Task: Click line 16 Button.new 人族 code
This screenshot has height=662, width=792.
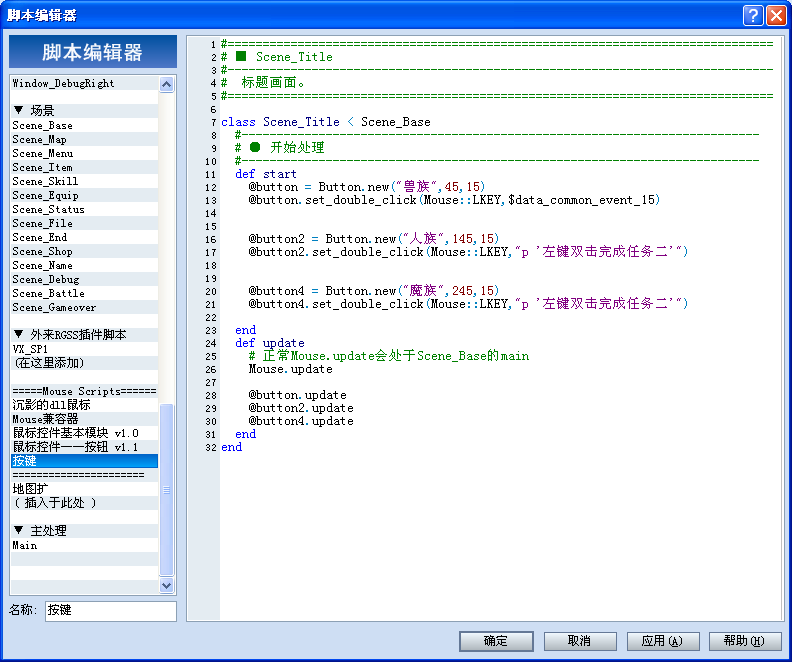Action: pyautogui.click(x=374, y=239)
